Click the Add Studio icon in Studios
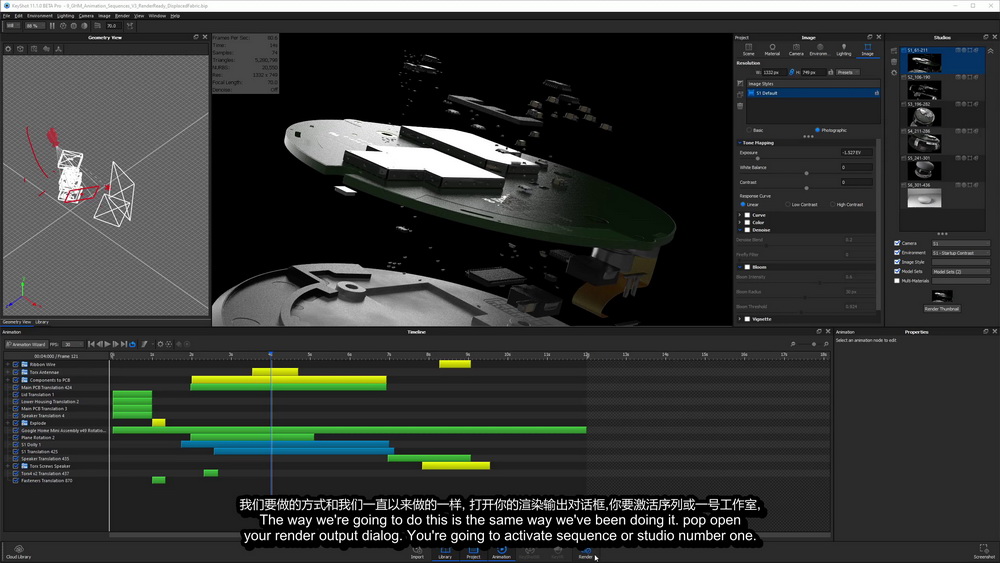The image size is (1000, 563). (893, 50)
